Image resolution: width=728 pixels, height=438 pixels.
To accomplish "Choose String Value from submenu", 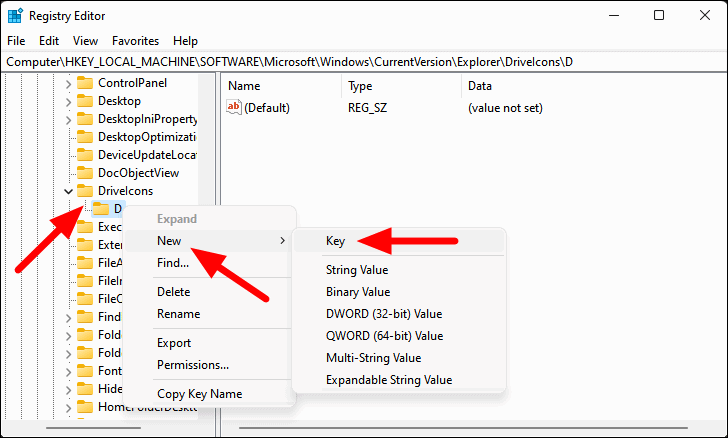I will tap(399, 270).
